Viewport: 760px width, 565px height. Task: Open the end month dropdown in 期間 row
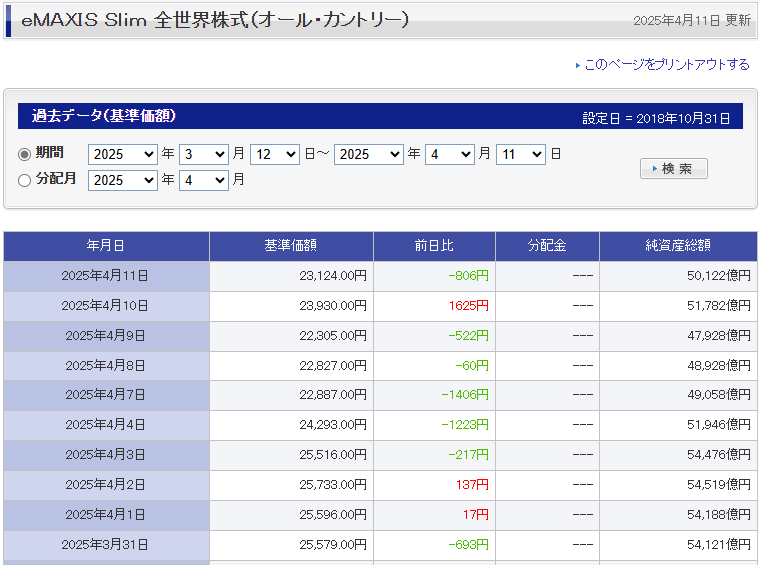[x=449, y=154]
